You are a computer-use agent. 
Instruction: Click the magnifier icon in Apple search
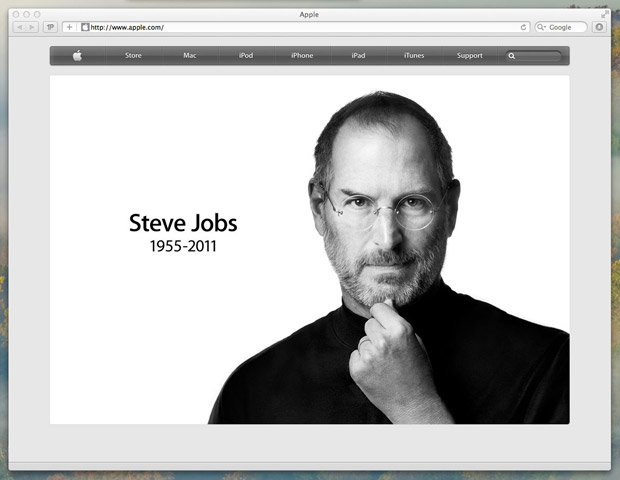pyautogui.click(x=512, y=56)
